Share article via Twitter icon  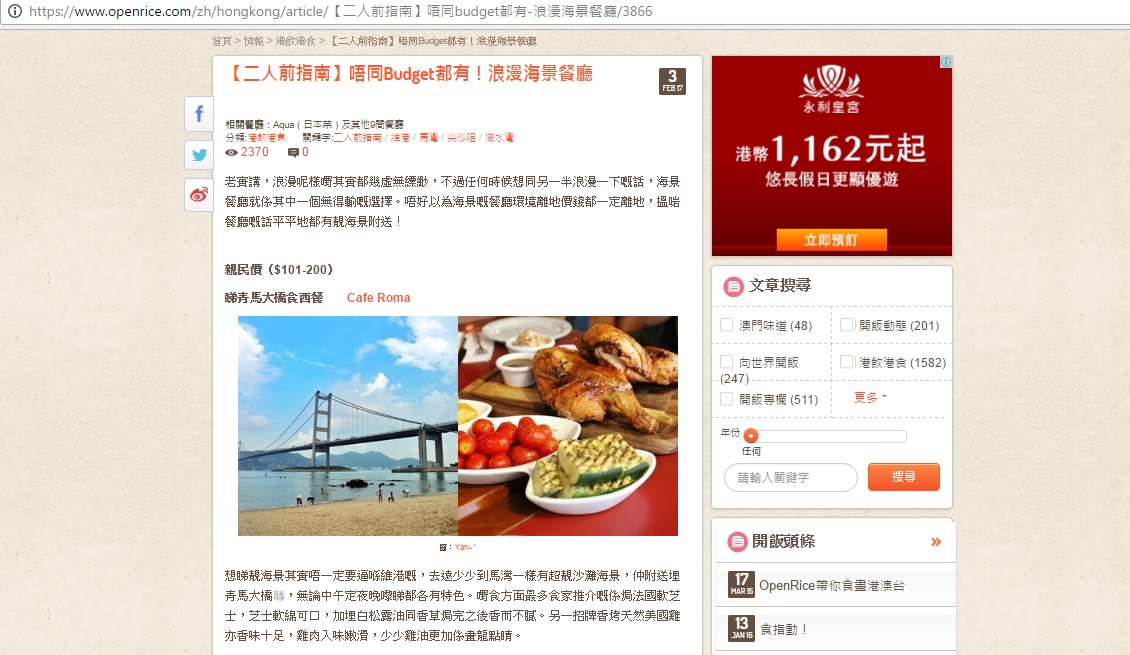(199, 154)
